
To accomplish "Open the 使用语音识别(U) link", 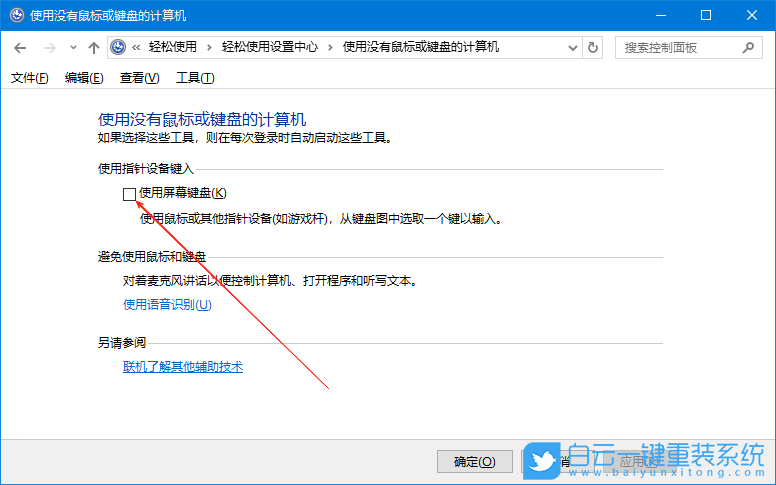I will [167, 304].
